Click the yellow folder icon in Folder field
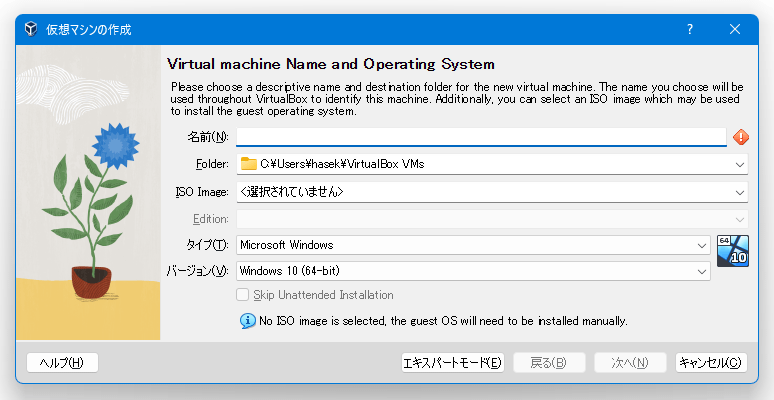 click(x=249, y=164)
